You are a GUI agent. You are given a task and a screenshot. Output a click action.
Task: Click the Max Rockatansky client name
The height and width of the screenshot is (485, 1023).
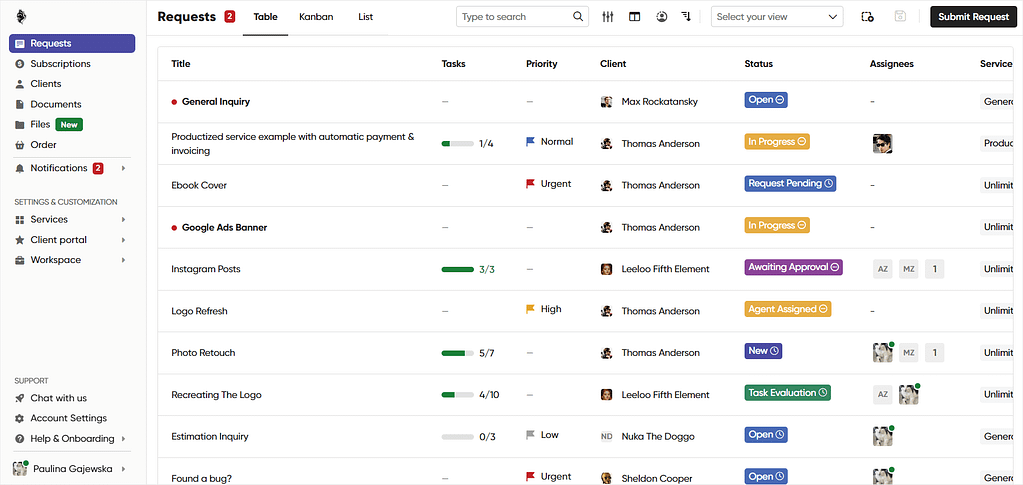[x=660, y=102]
